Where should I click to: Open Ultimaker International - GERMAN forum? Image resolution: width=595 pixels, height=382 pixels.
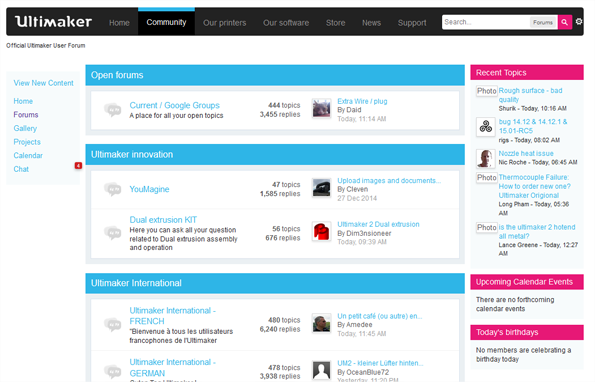tap(173, 368)
